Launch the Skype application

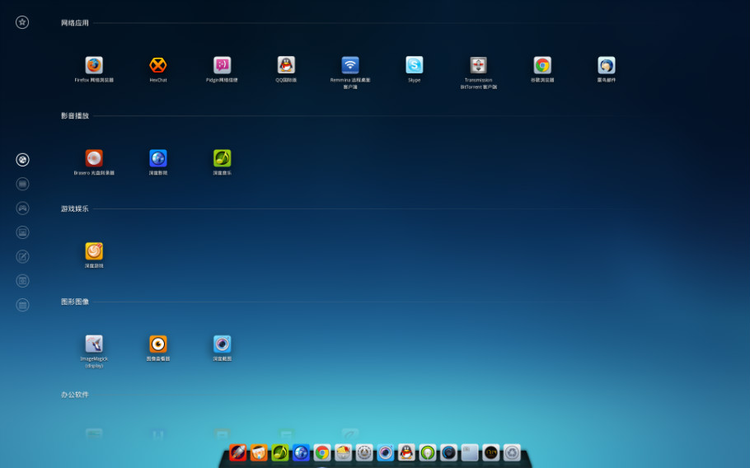pyautogui.click(x=414, y=65)
